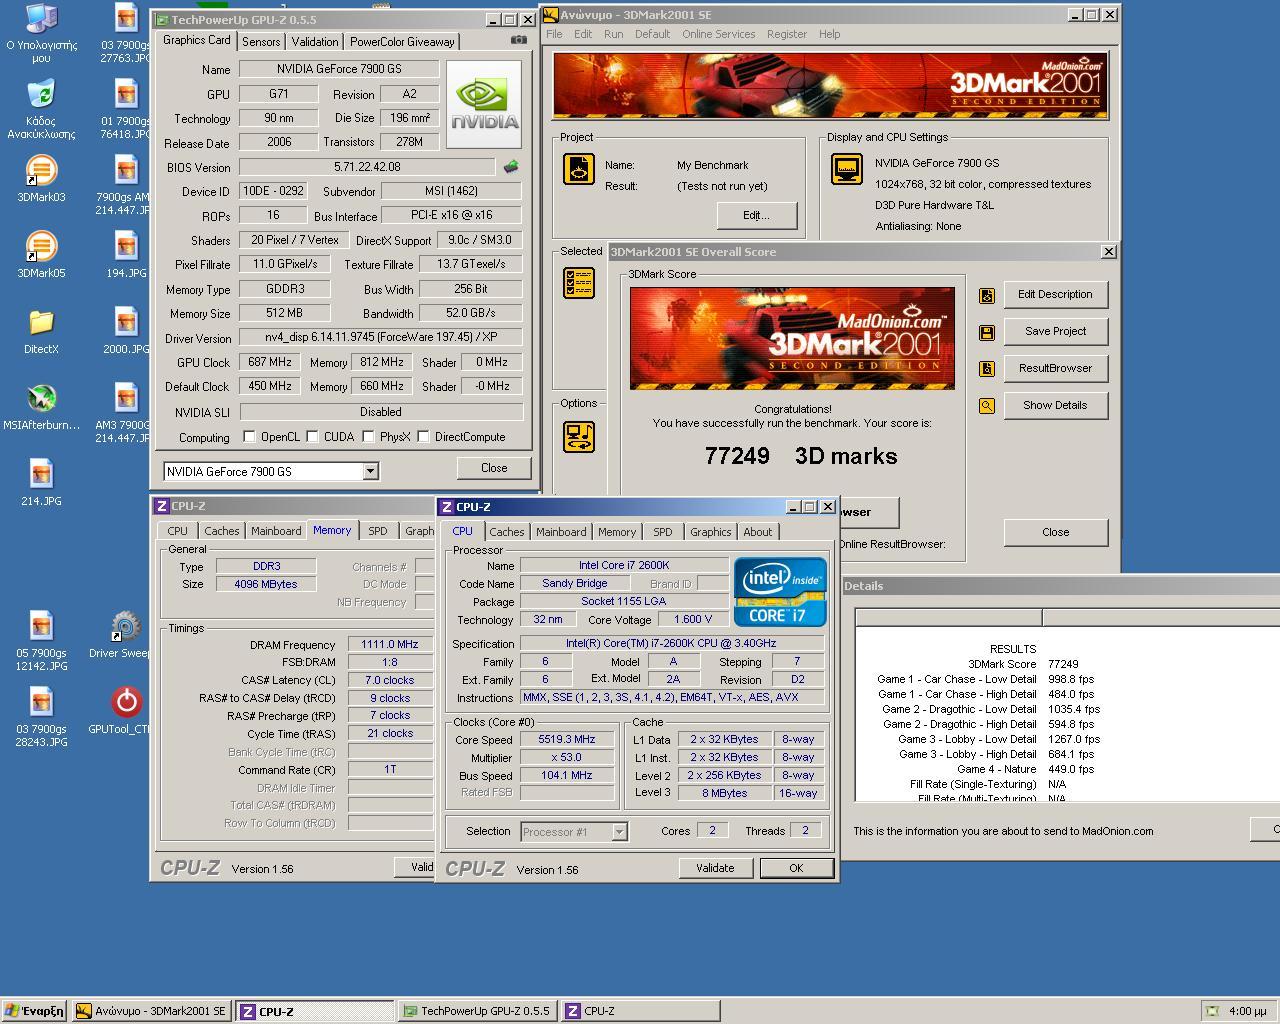Click the Core Speed value 5519.3 MHz
Image resolution: width=1280 pixels, height=1024 pixels.
567,740
